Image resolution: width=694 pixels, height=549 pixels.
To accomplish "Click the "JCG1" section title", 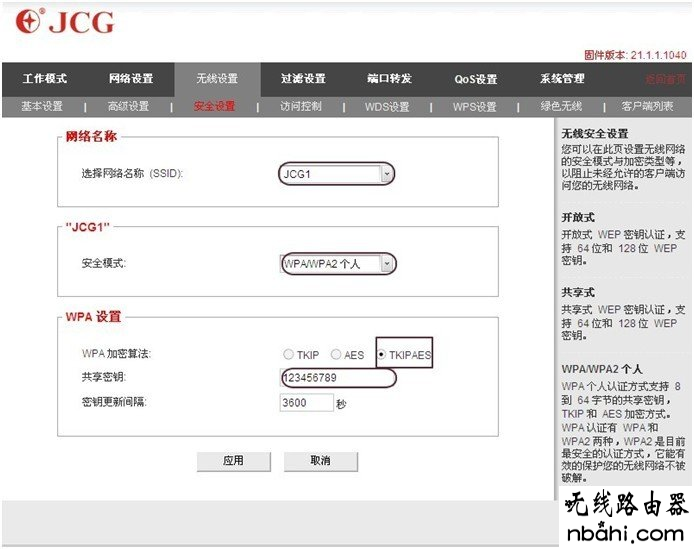I will (88, 227).
